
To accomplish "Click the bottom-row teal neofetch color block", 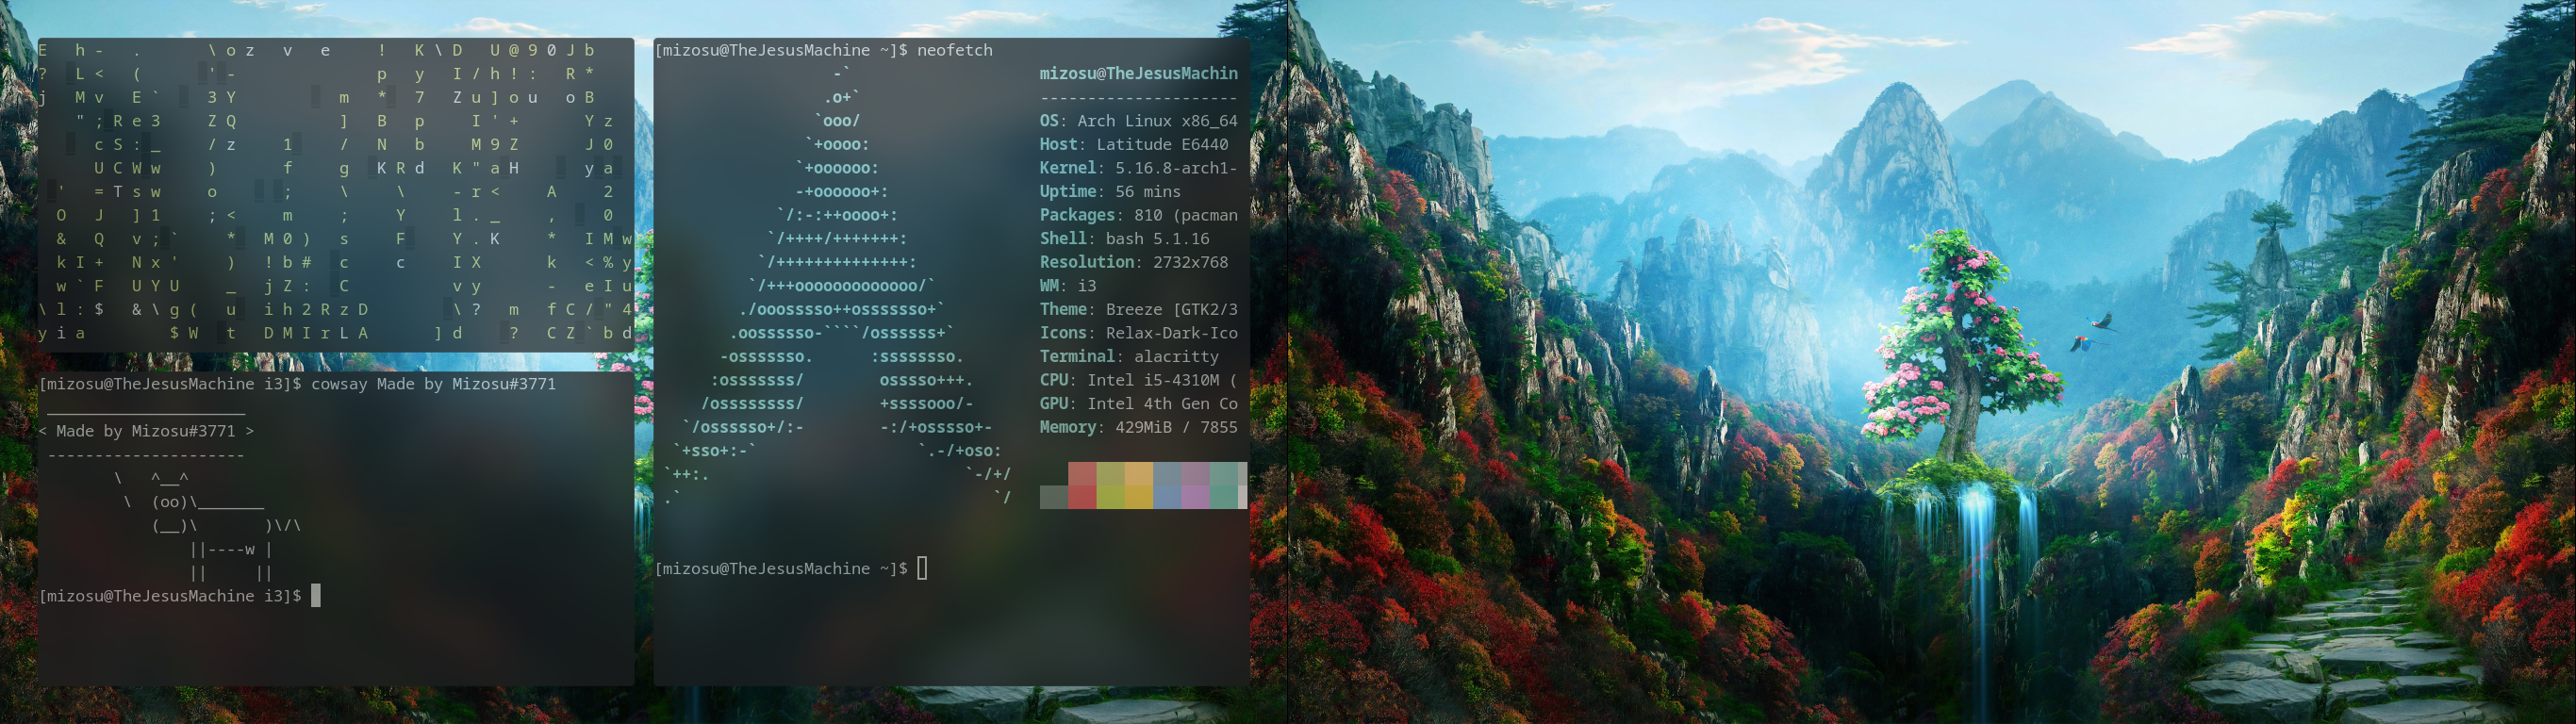I will coord(1223,497).
